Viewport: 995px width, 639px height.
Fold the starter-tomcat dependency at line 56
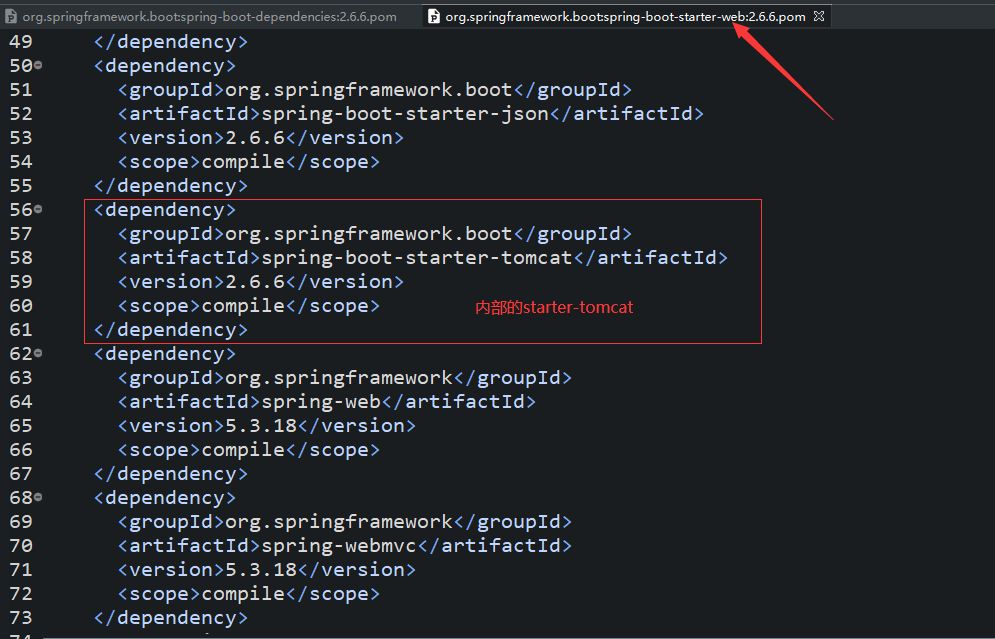39,209
